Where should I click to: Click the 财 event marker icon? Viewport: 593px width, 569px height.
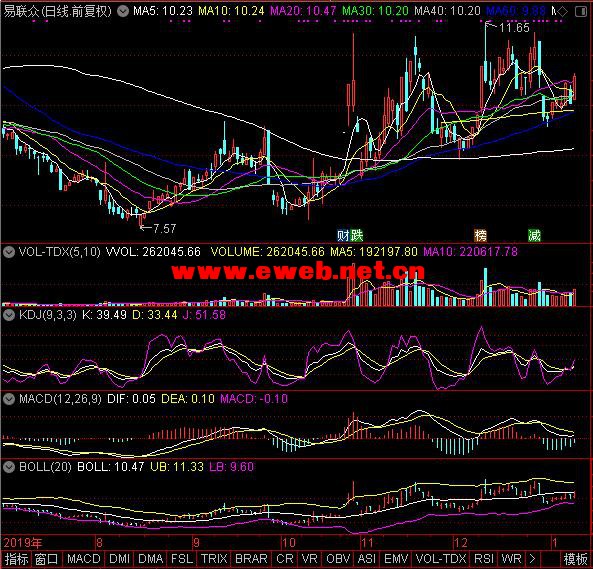343,236
